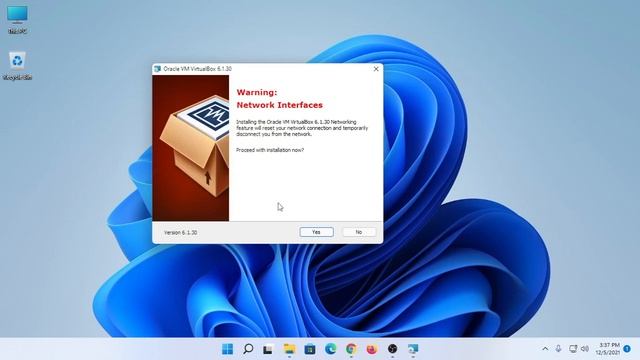
Task: Switch to VirtualBox installer taskbar icon
Action: 413,349
